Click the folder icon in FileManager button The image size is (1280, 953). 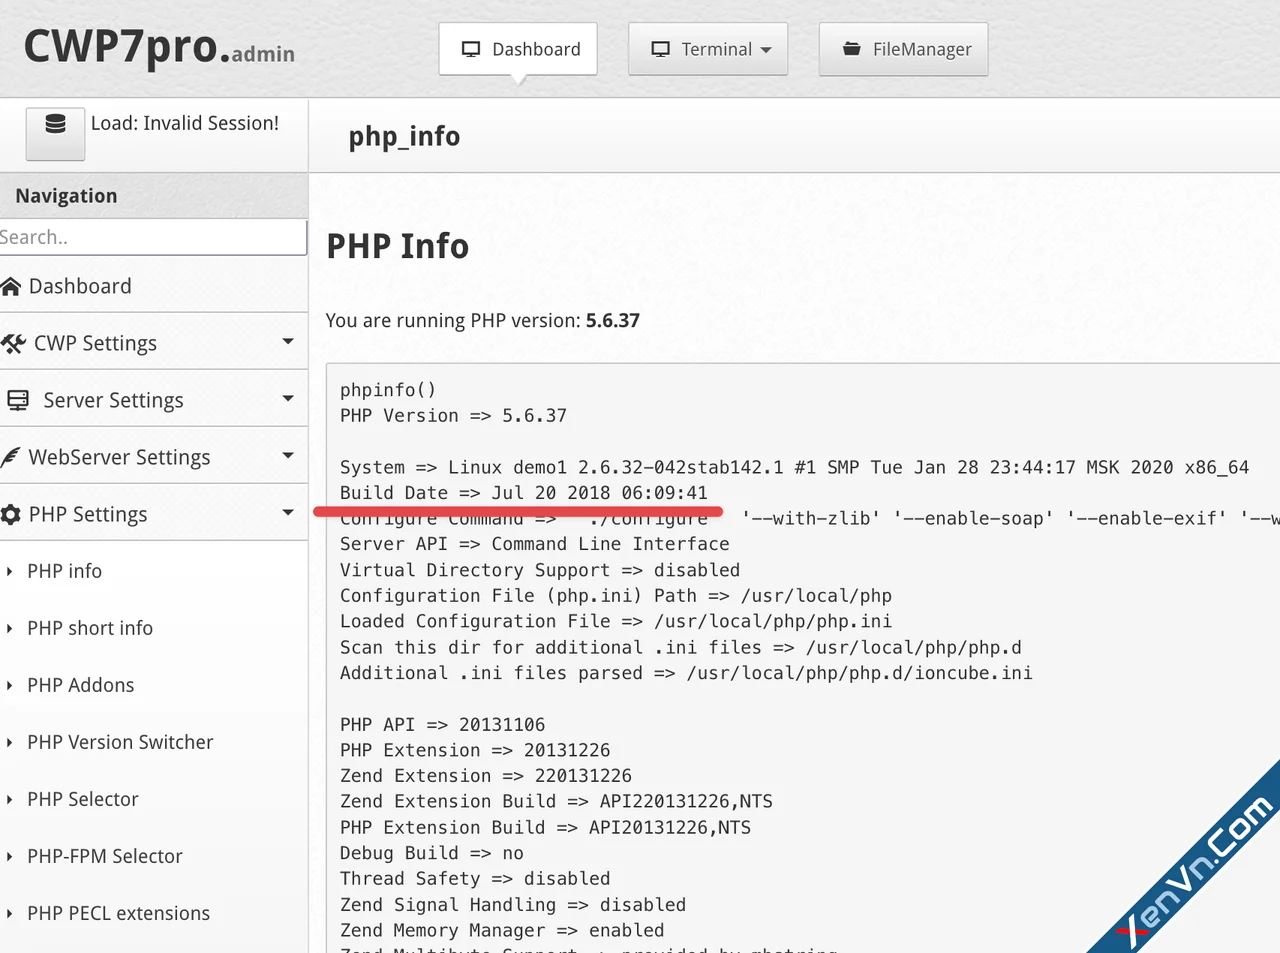point(851,49)
